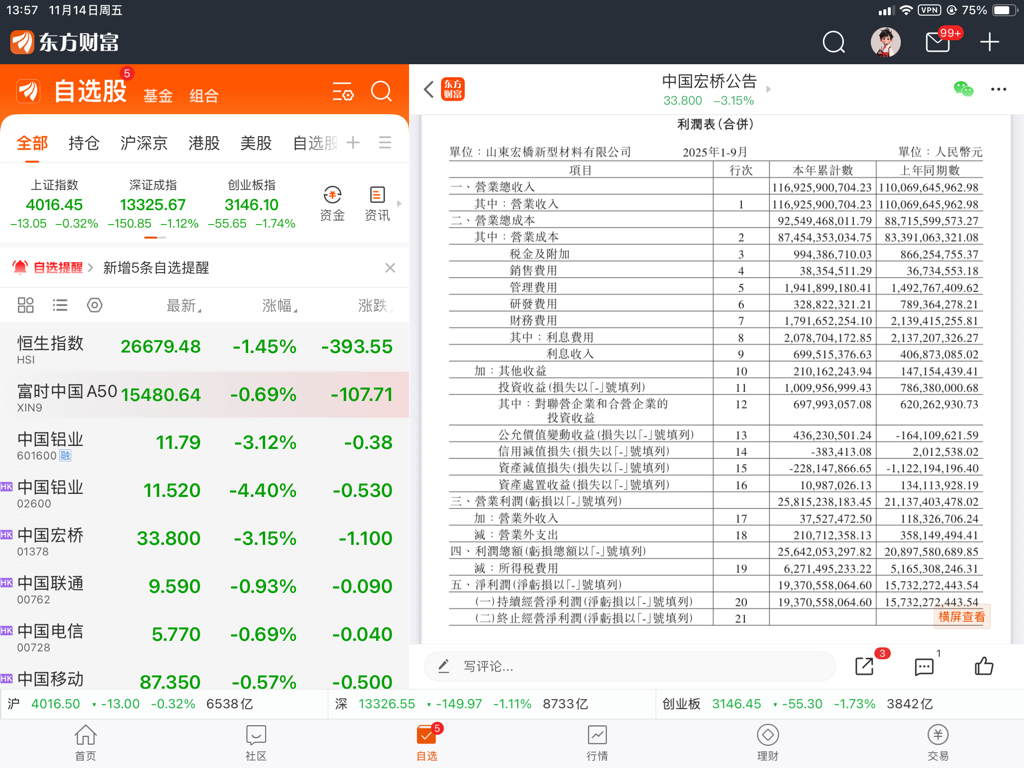Image resolution: width=1024 pixels, height=768 pixels.
Task: Open the mail inbox with 99+ badge
Action: (938, 42)
